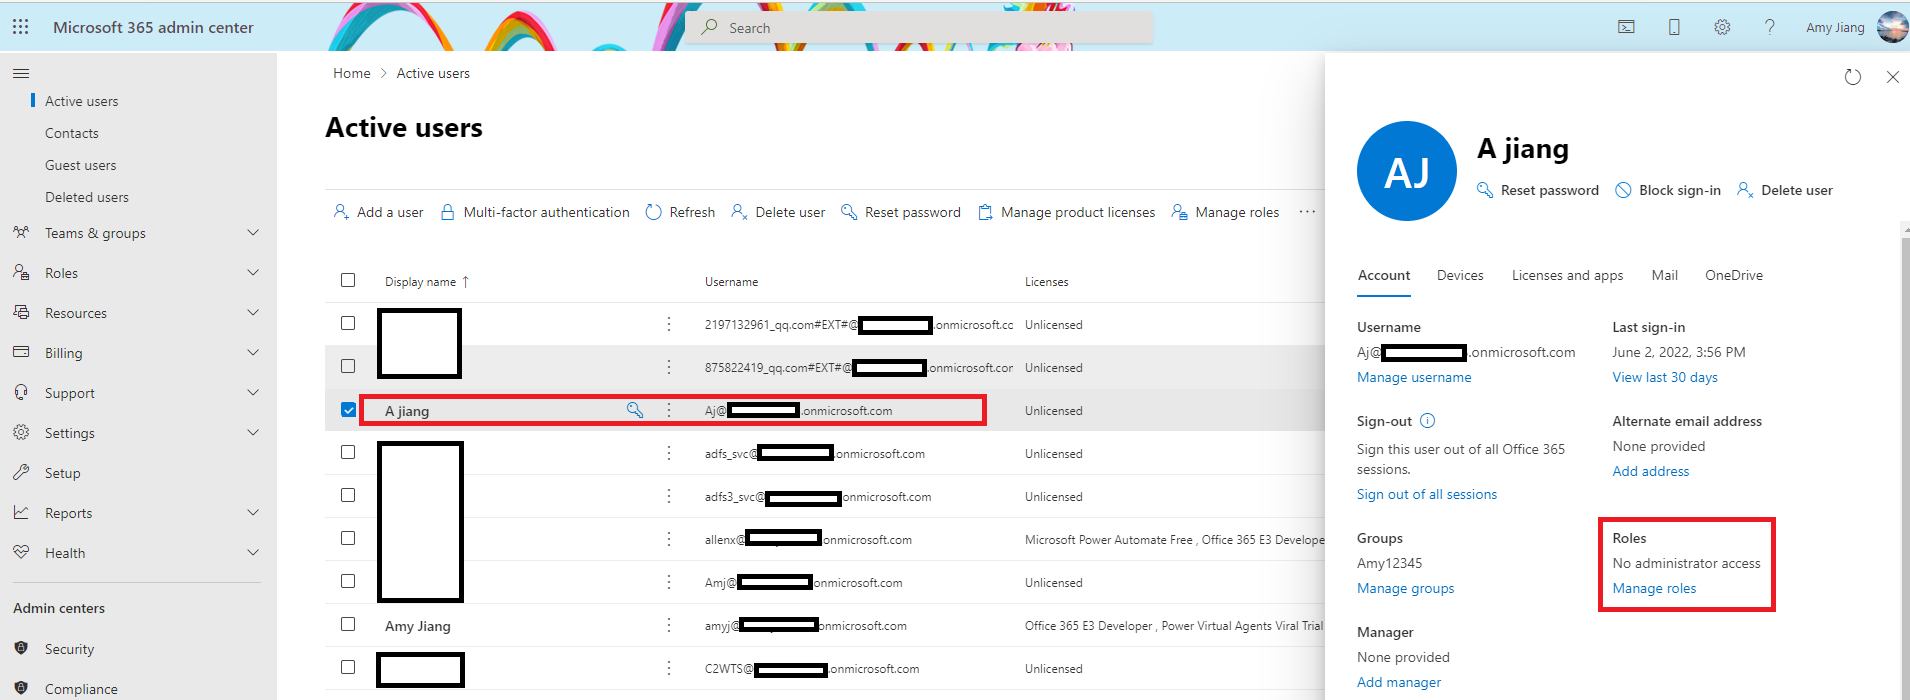Open the help question mark icon
The width and height of the screenshot is (1910, 700).
point(1770,27)
